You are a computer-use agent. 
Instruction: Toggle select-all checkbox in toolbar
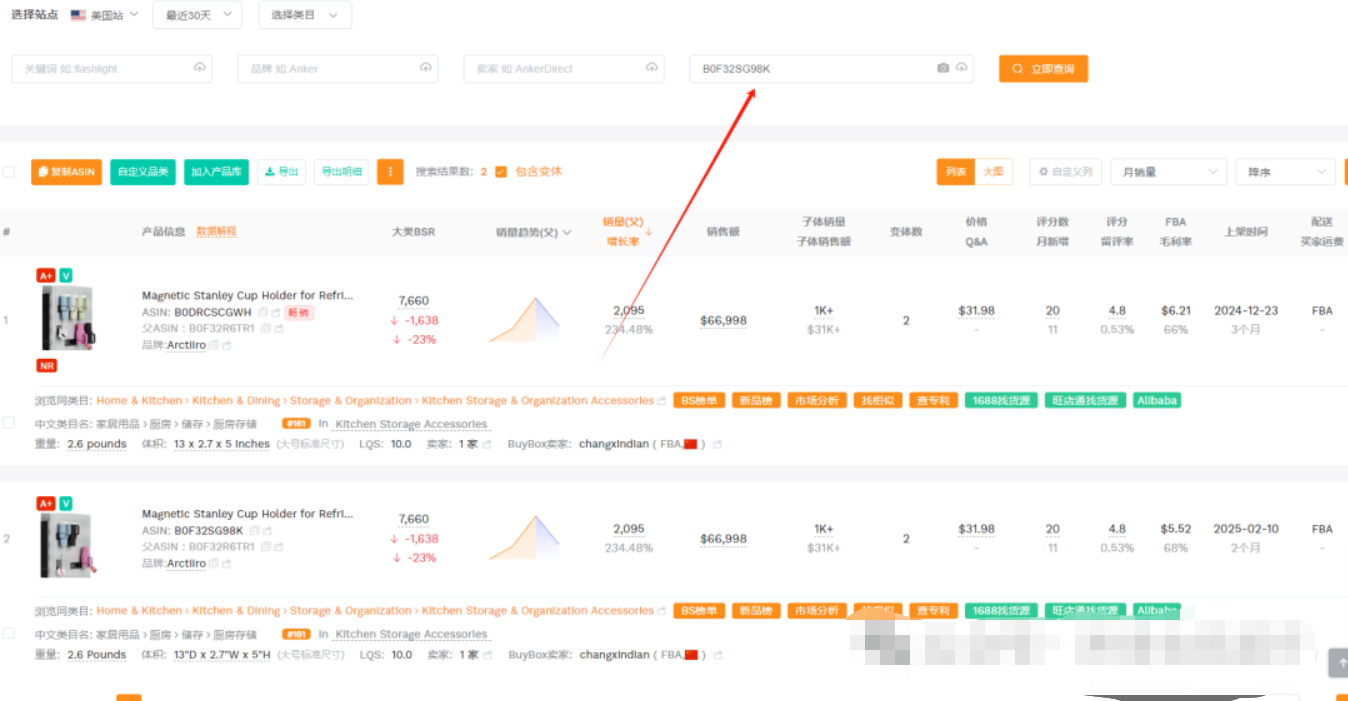[x=9, y=172]
